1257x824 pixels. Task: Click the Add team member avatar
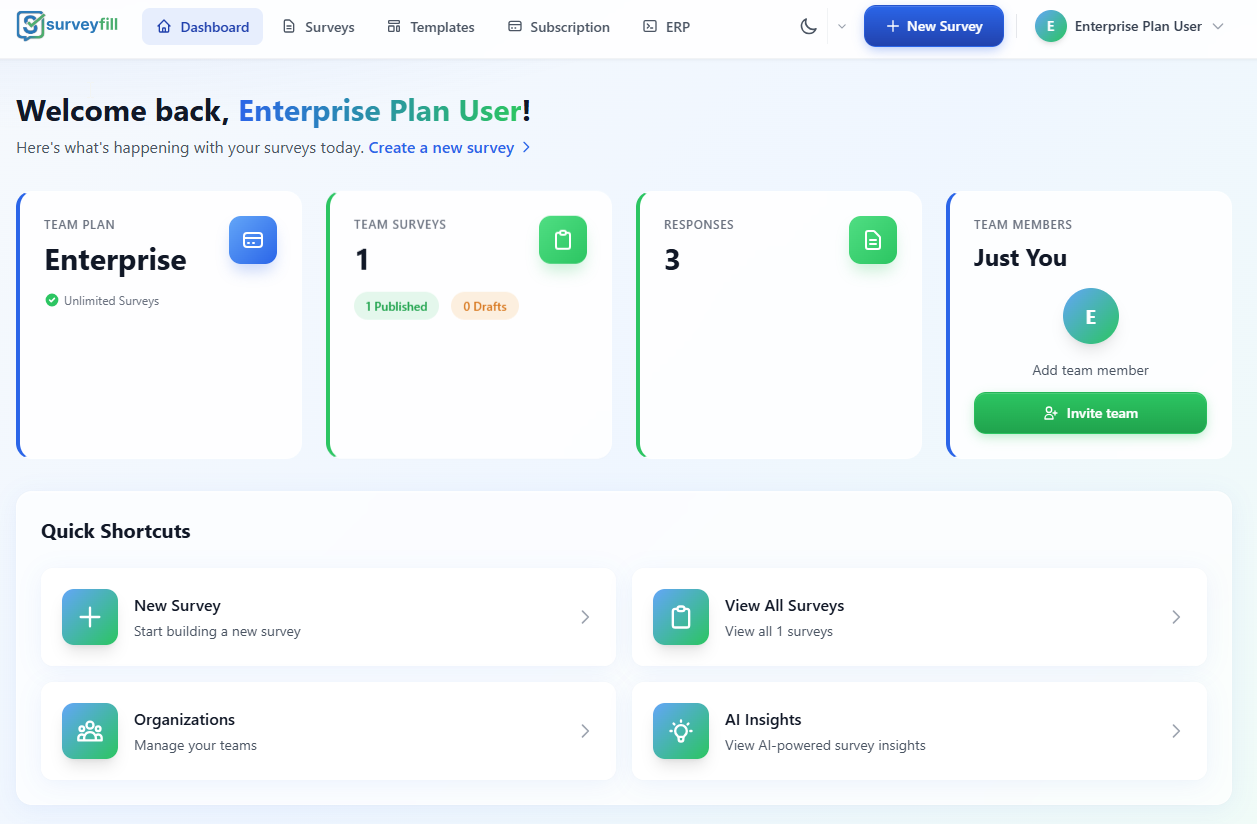tap(1090, 316)
